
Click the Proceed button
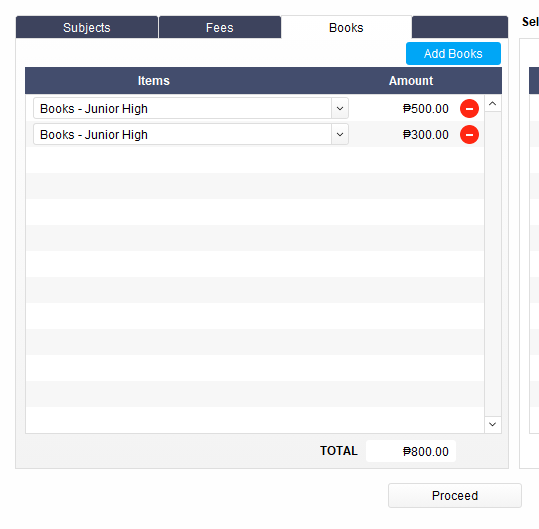(x=455, y=495)
